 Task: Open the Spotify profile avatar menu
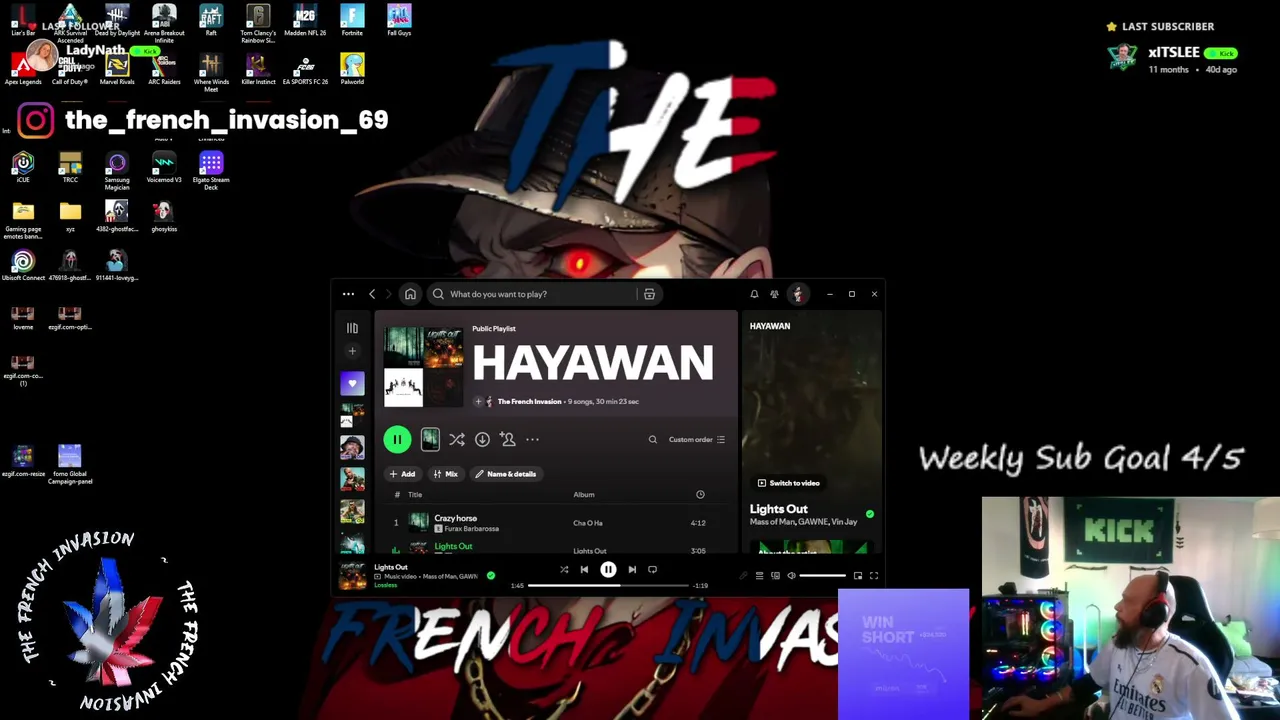(798, 294)
